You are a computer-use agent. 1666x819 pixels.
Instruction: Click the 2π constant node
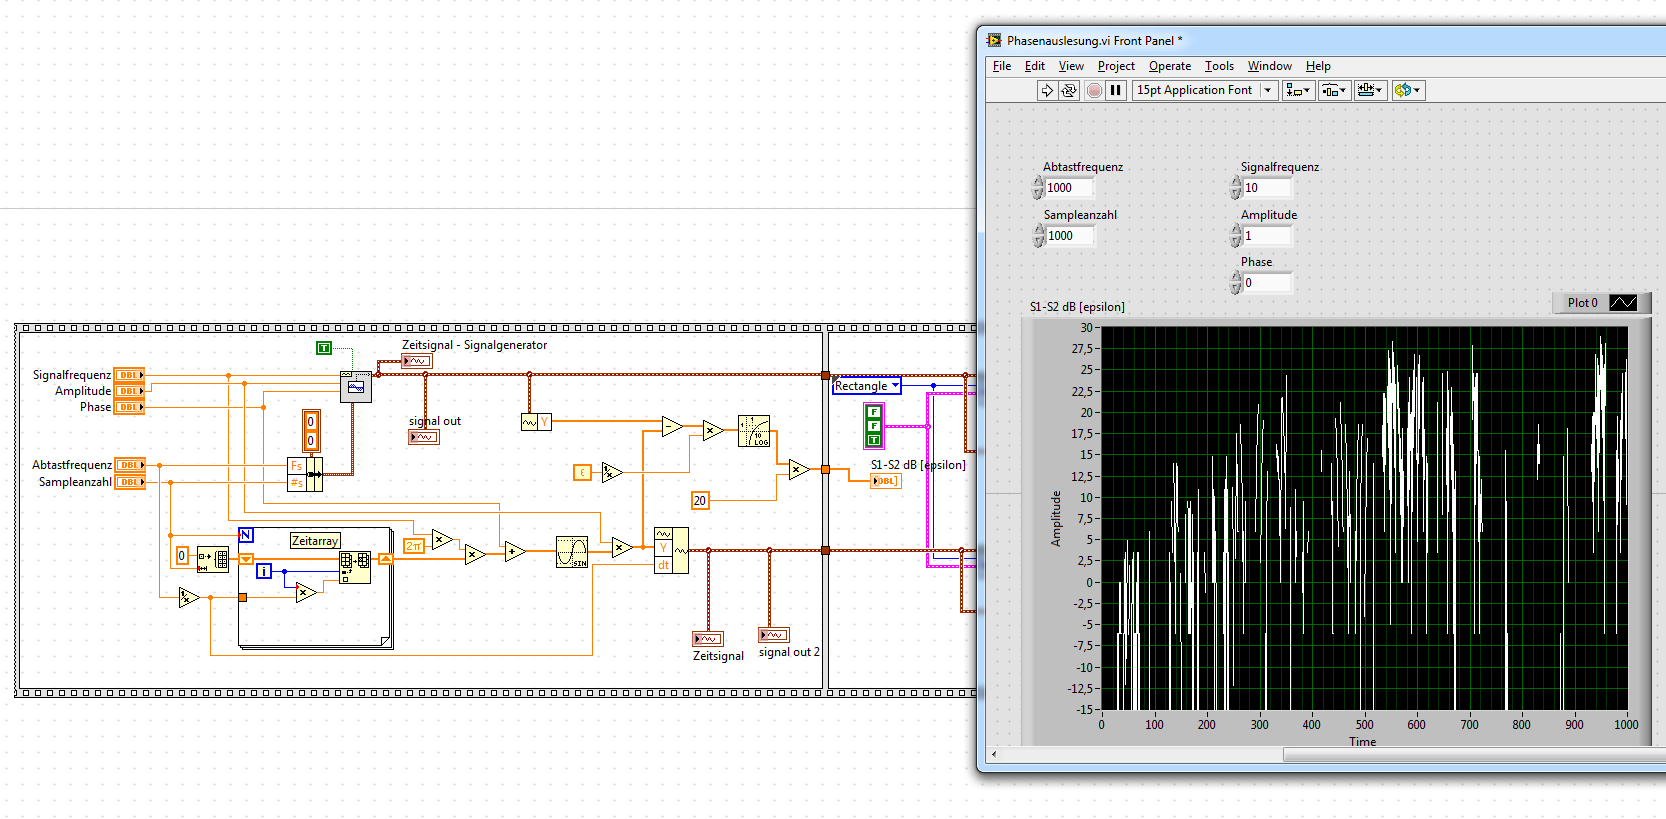click(413, 545)
